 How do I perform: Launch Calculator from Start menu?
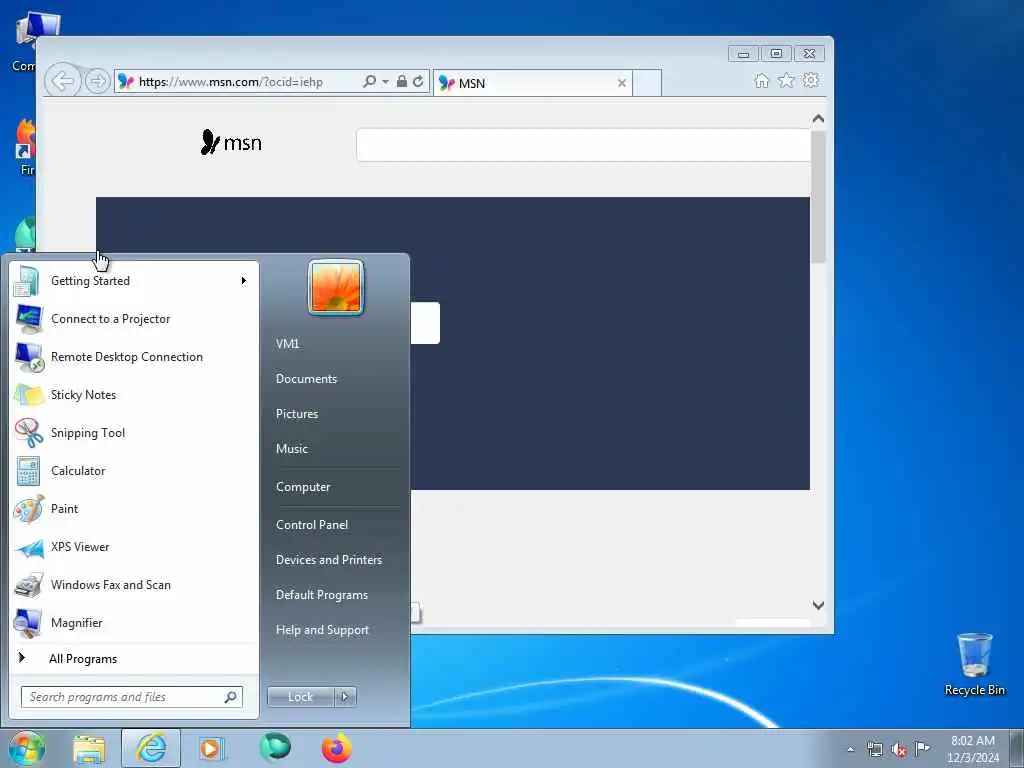pyautogui.click(x=134, y=470)
